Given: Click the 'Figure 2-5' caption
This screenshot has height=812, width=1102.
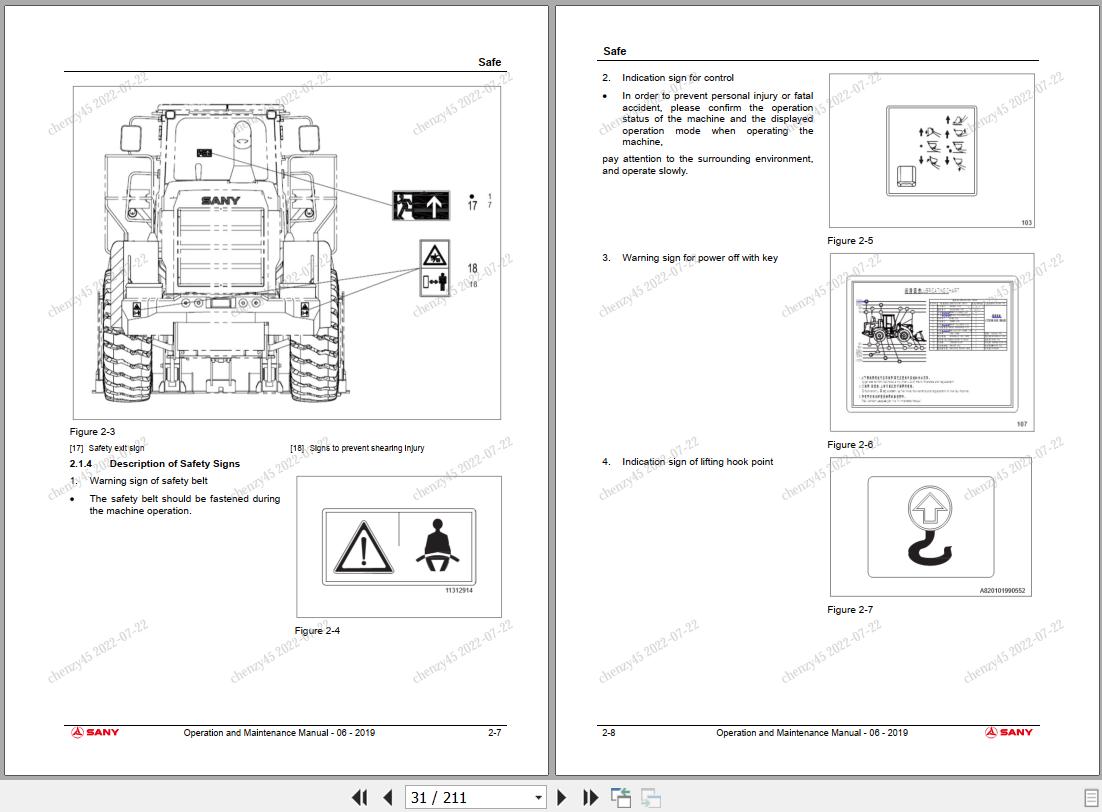Looking at the screenshot, I should click(850, 240).
